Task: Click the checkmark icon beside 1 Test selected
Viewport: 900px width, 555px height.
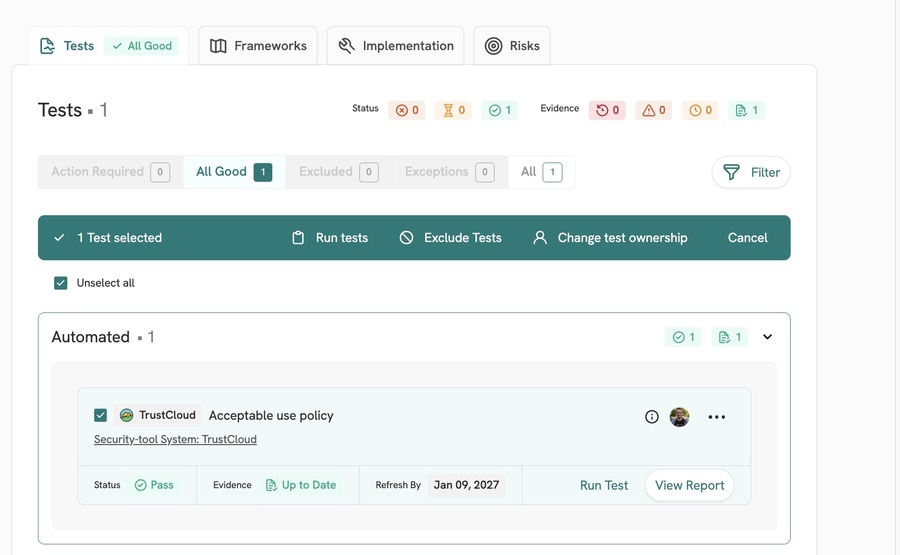Action: [59, 238]
